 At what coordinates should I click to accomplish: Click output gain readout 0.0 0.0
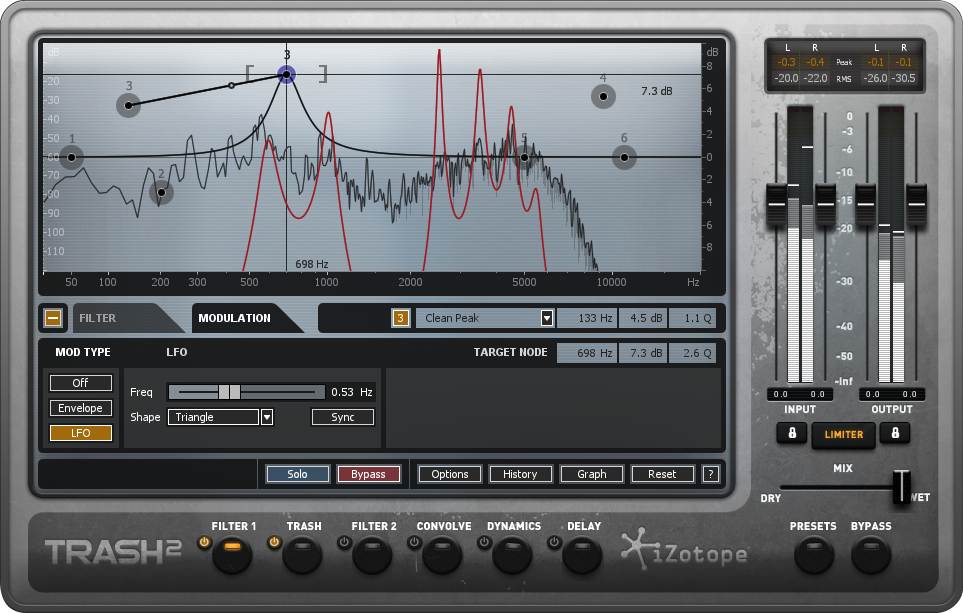(891, 394)
